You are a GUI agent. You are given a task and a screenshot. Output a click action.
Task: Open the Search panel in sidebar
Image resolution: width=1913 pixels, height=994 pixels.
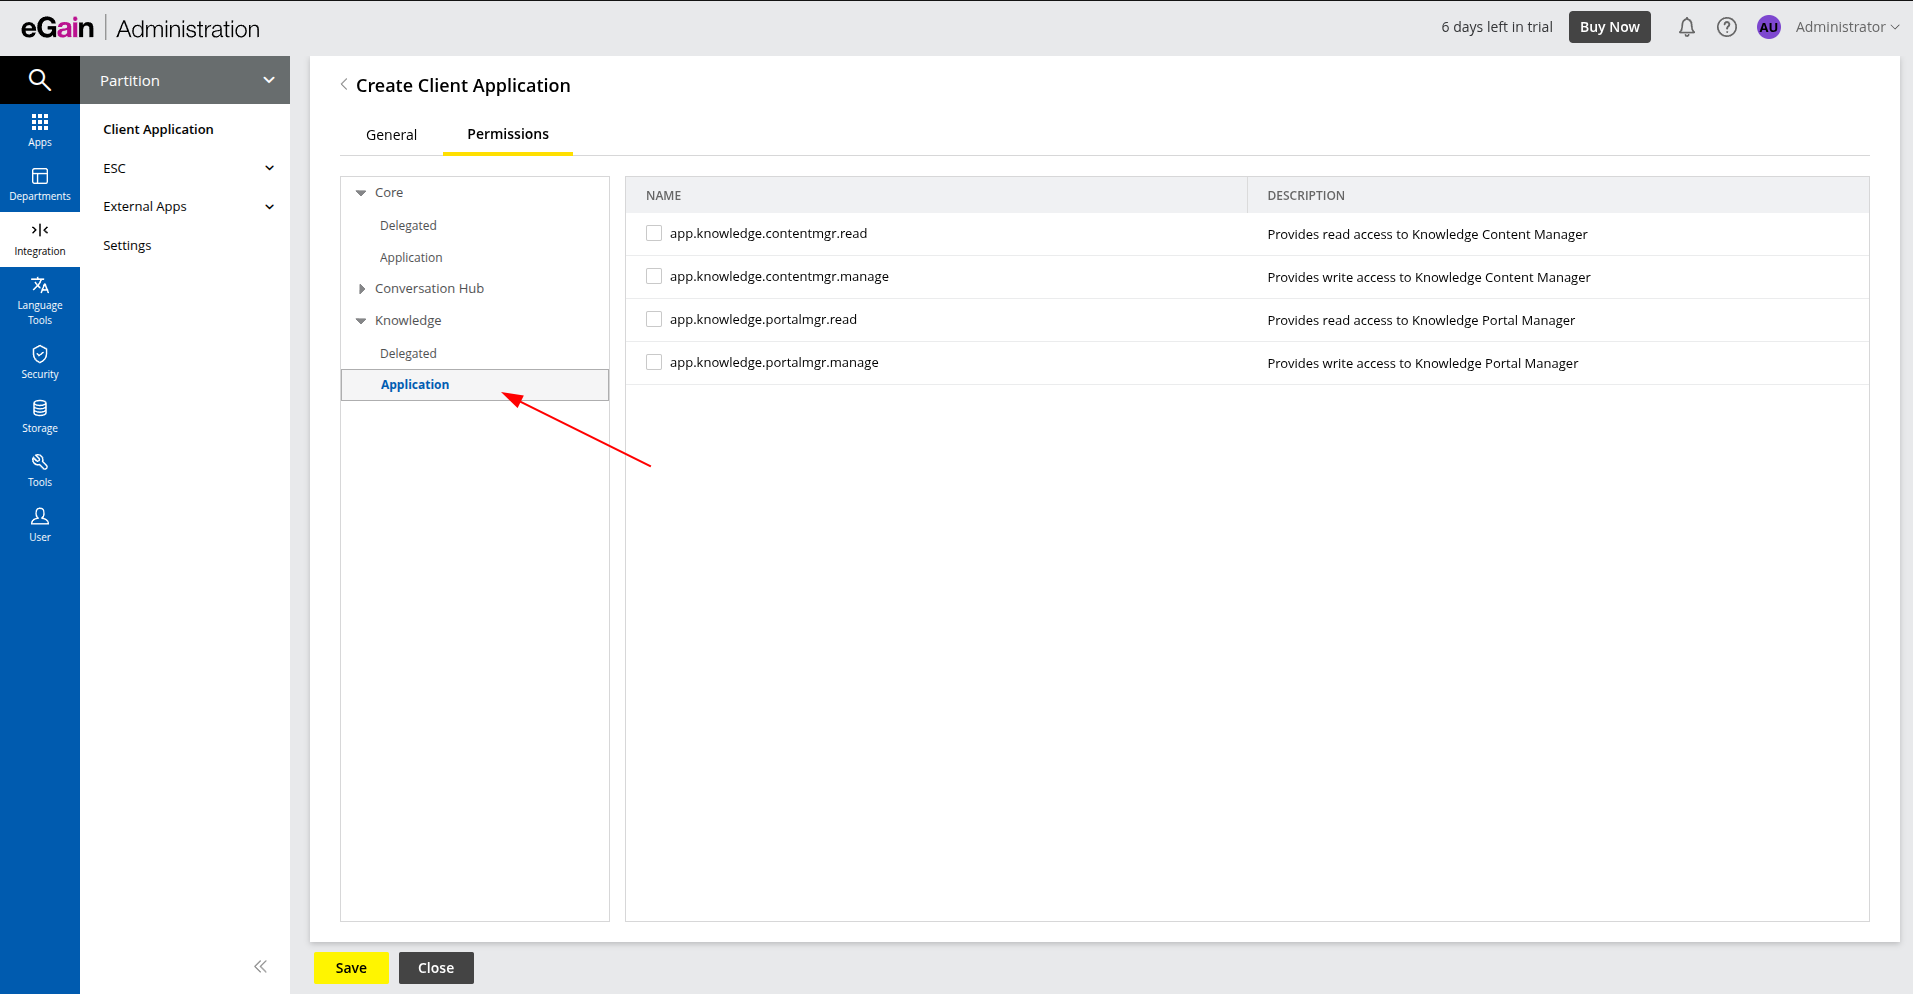[40, 79]
